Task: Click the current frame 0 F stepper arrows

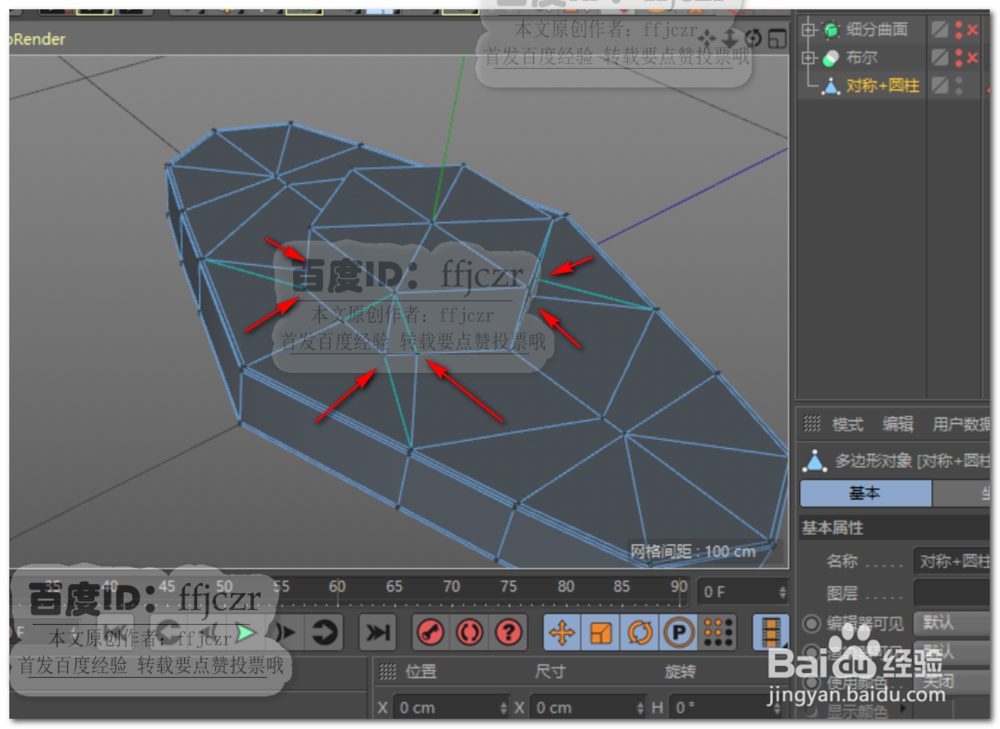Action: tap(783, 593)
